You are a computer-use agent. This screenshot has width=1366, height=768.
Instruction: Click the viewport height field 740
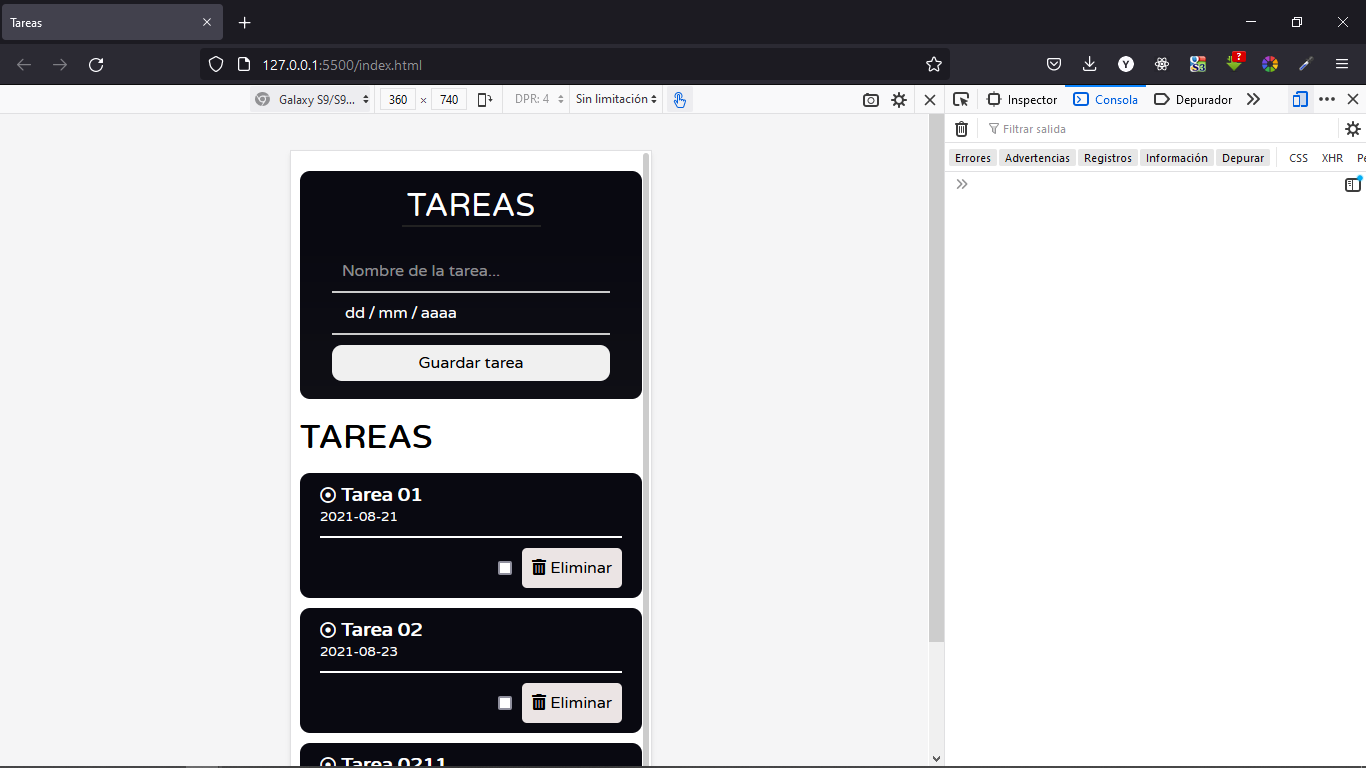[x=449, y=100]
